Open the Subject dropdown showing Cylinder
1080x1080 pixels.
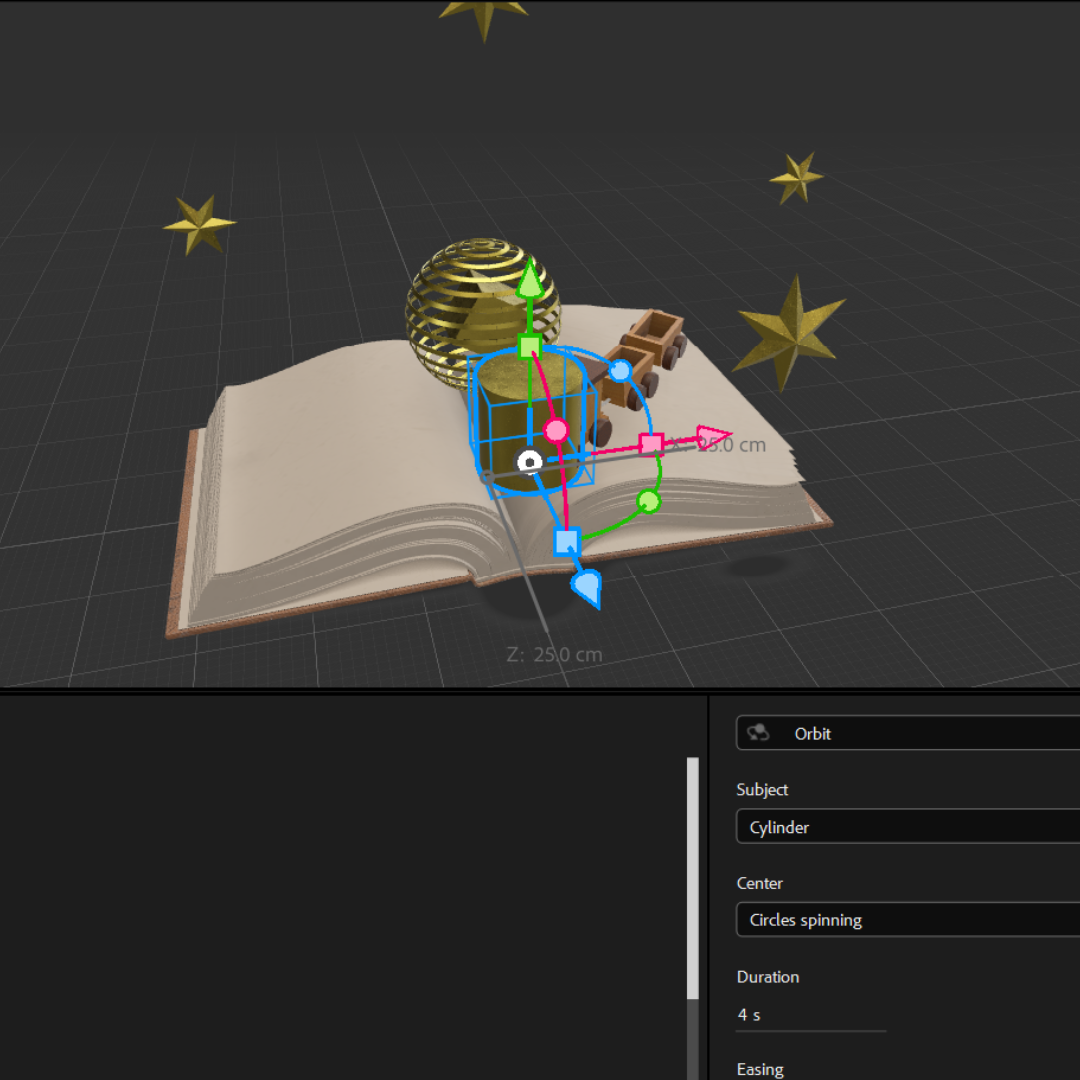click(905, 827)
